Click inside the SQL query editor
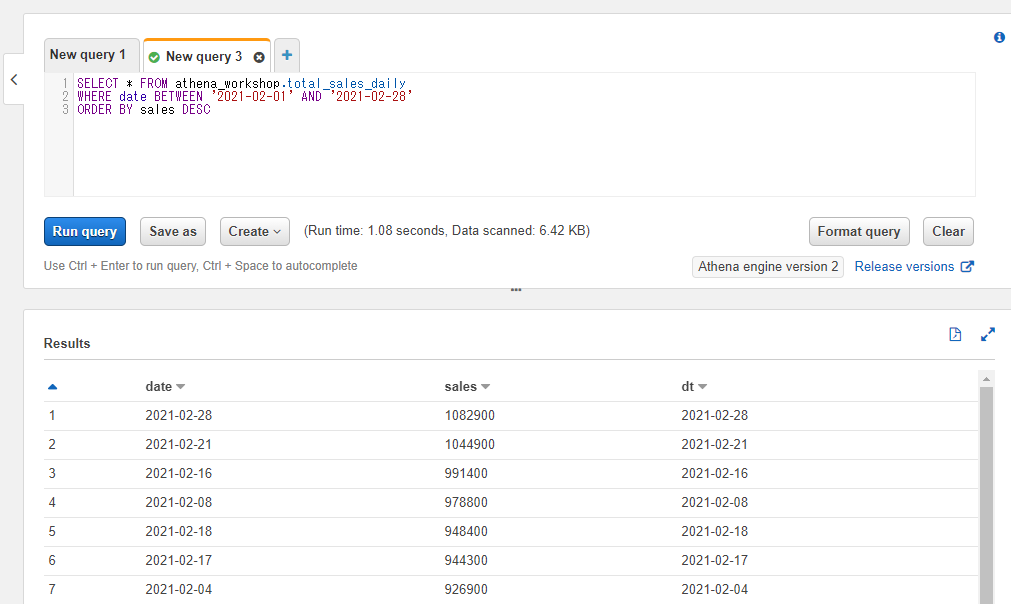 [524, 134]
